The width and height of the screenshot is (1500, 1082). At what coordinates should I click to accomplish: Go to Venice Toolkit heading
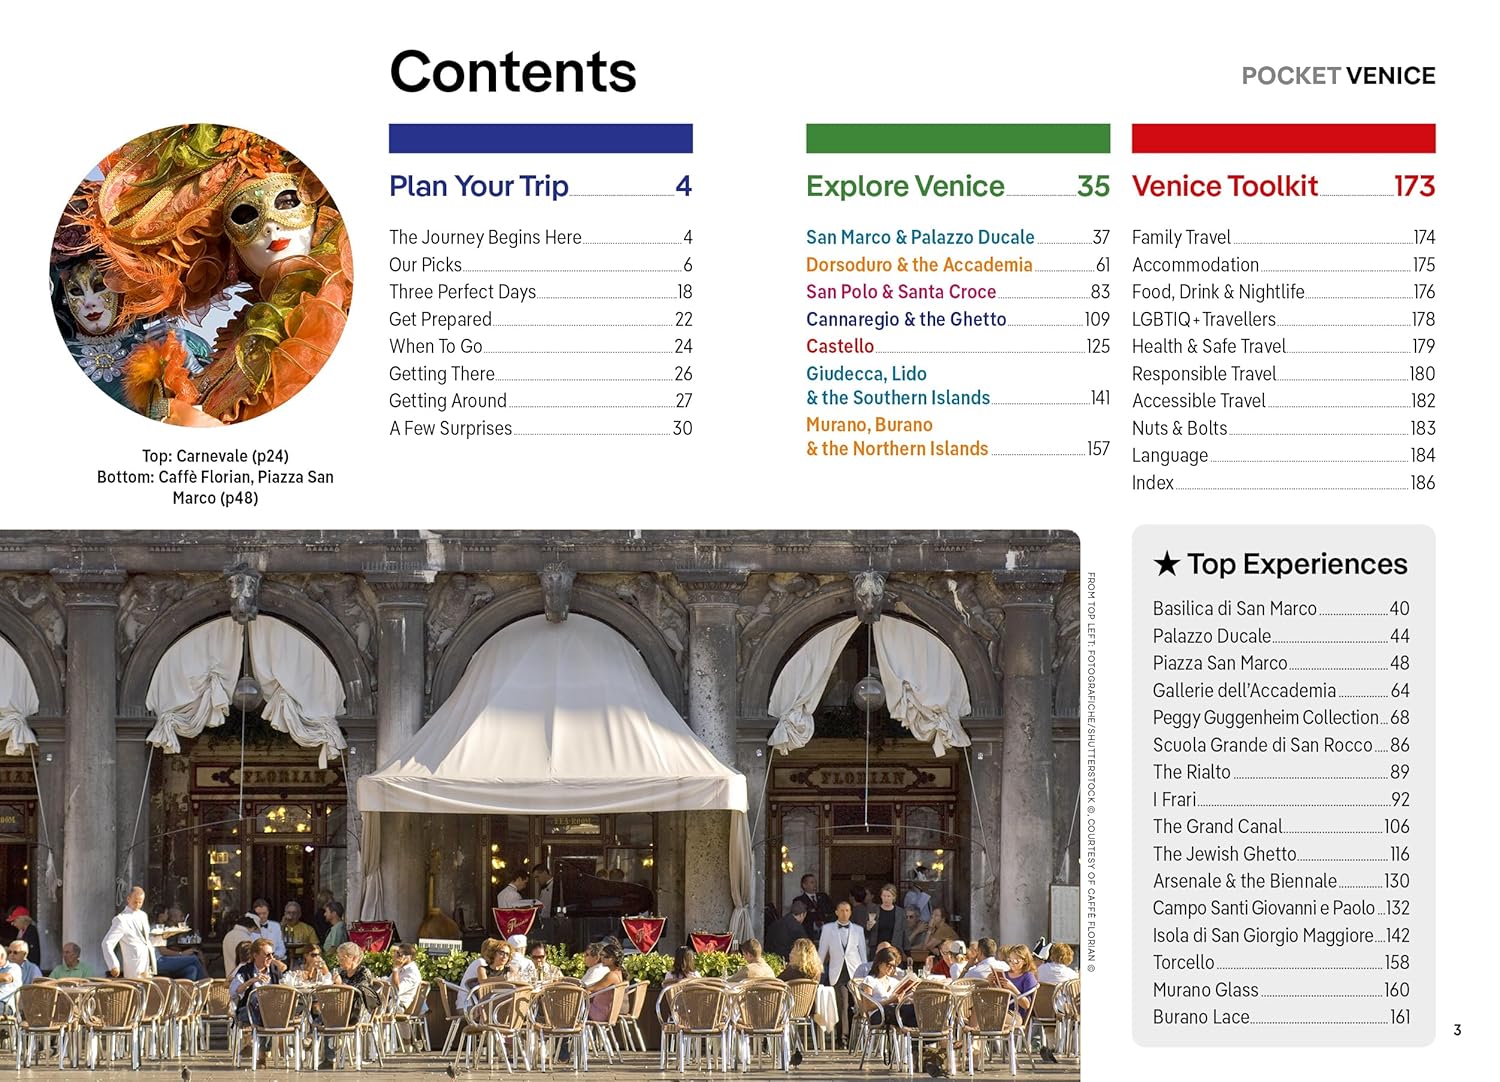tap(1283, 186)
